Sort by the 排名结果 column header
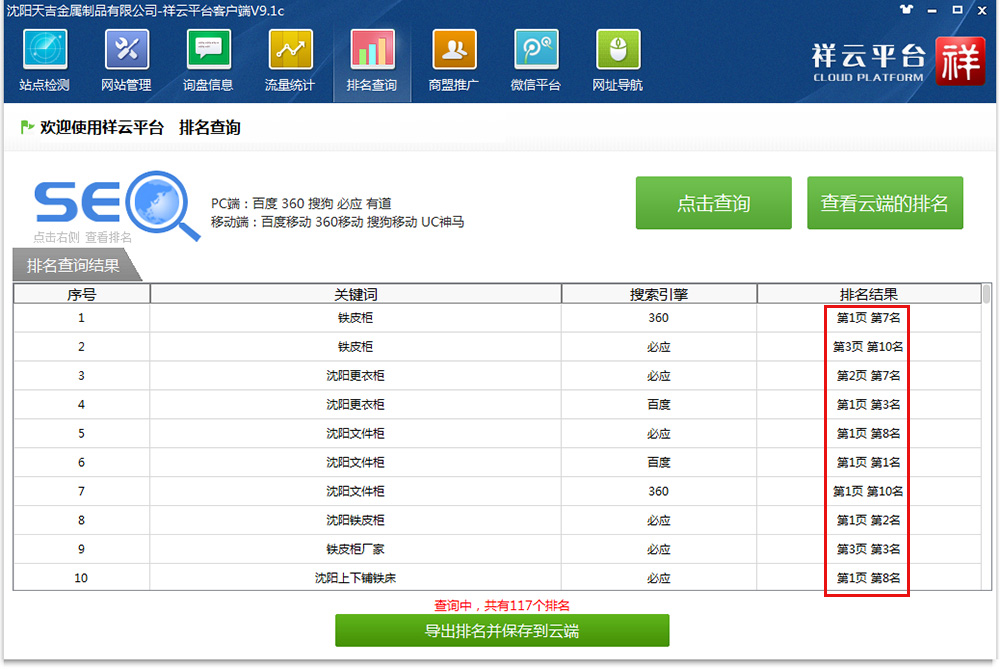Screen dimensions: 1000x669 [869, 294]
